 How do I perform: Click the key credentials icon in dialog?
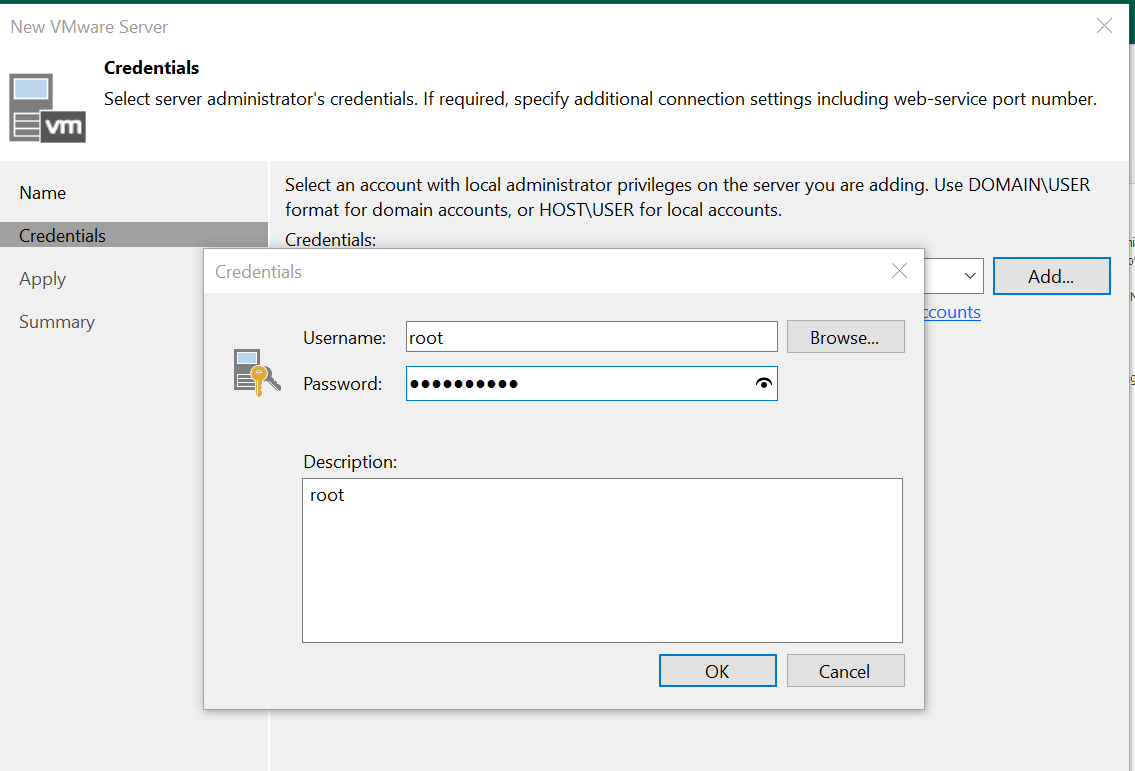pos(249,372)
